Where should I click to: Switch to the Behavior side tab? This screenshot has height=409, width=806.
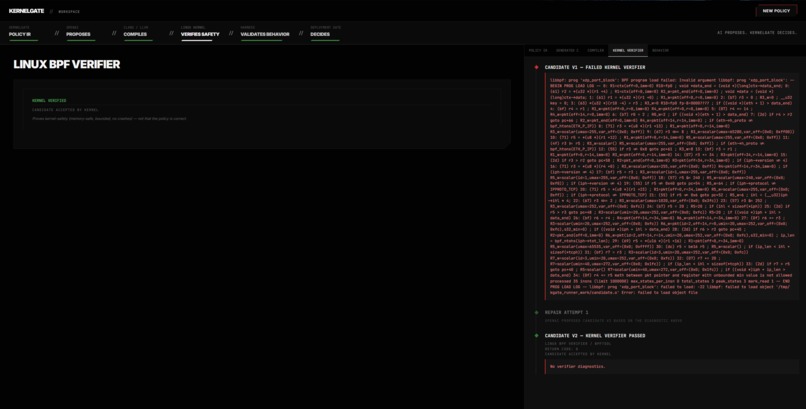[x=661, y=50]
